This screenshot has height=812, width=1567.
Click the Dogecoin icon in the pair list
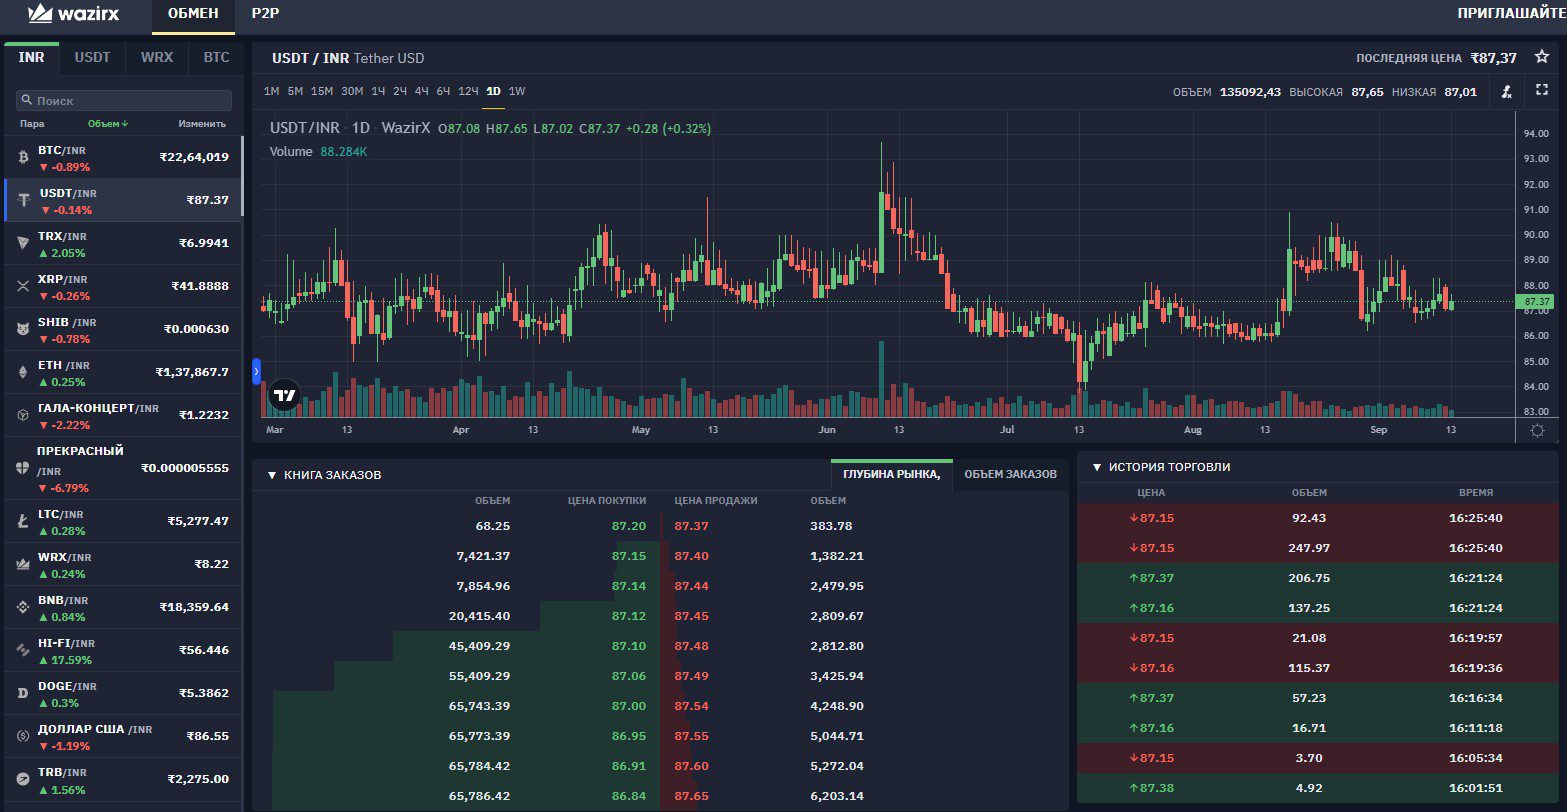pos(23,693)
